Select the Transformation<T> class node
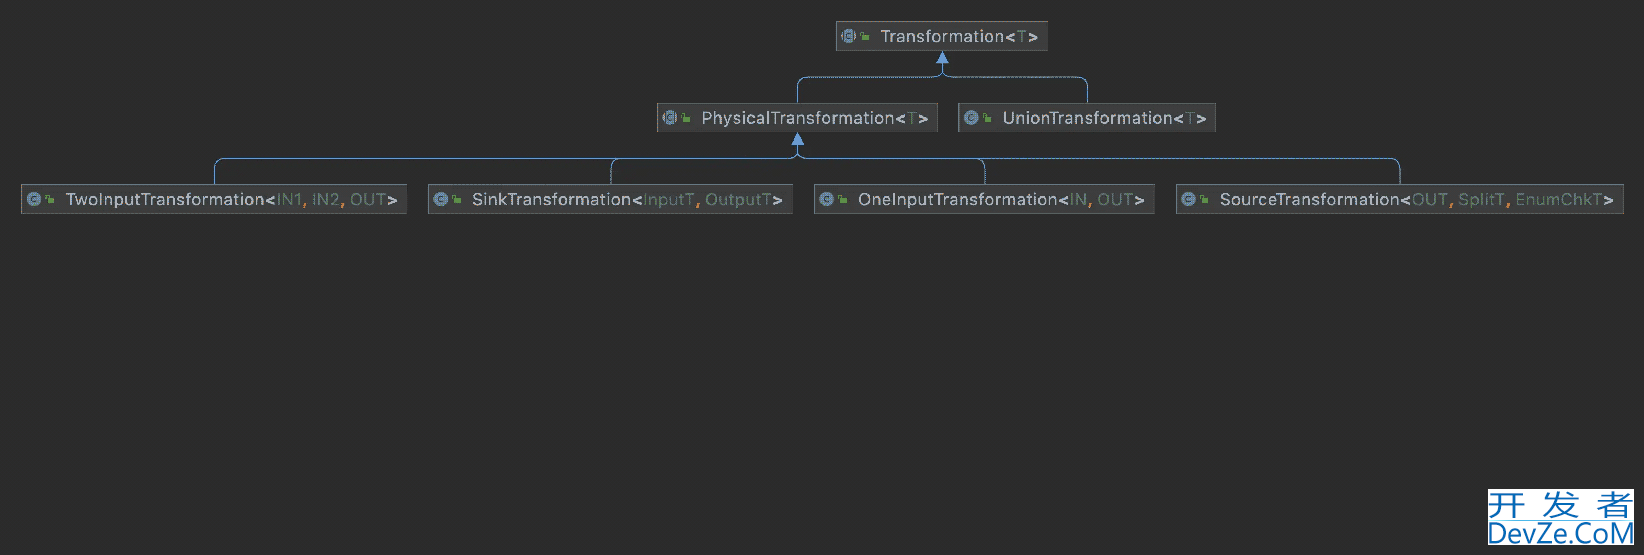The image size is (1644, 555). point(942,36)
